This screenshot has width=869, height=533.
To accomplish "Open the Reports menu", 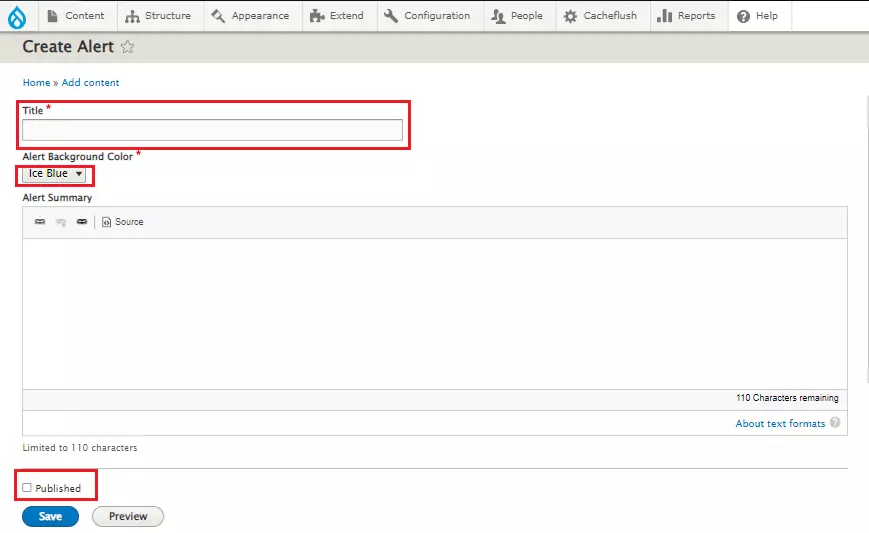I will pyautogui.click(x=686, y=16).
